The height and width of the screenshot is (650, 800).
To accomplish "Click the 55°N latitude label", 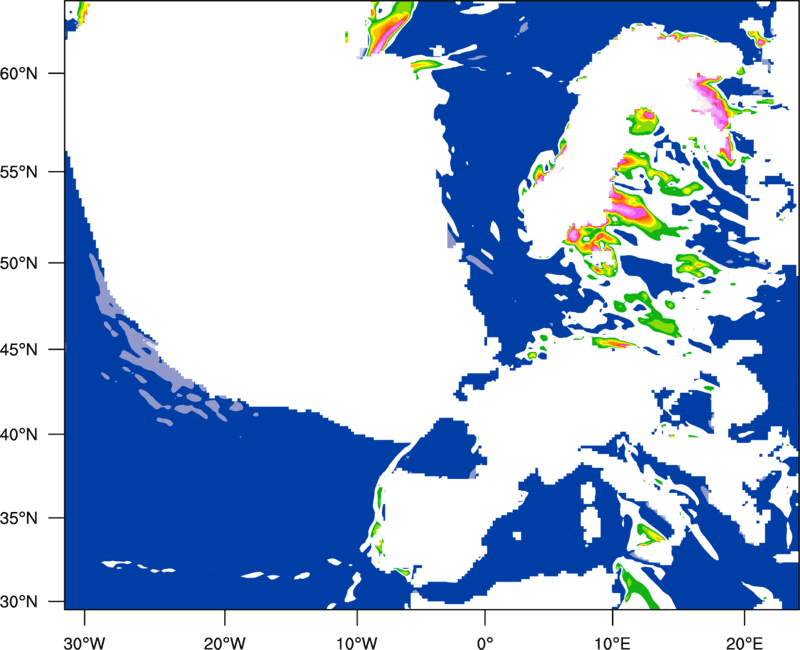I will (x=19, y=171).
